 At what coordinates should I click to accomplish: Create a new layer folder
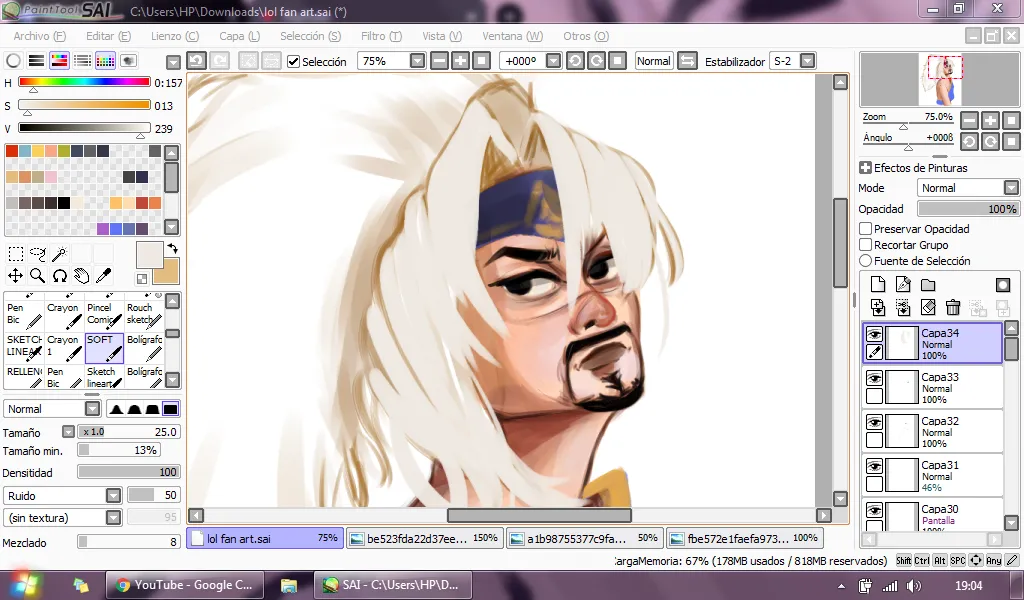click(928, 285)
